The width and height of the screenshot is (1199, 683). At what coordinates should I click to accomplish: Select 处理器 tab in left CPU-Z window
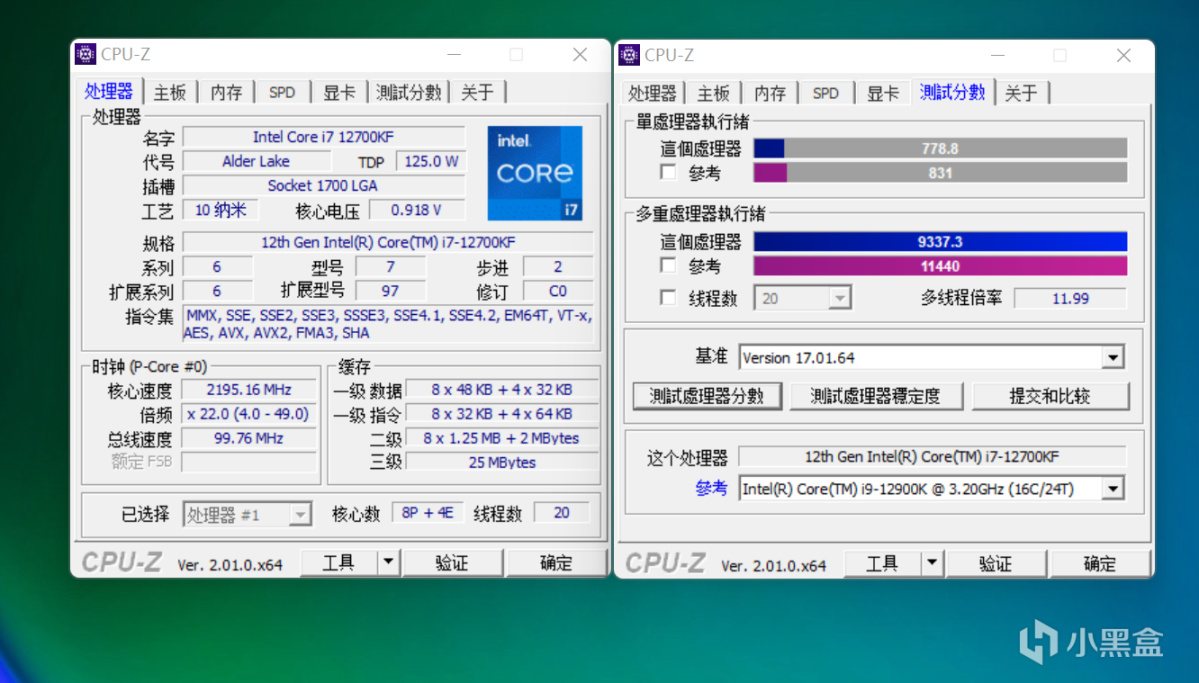(109, 91)
